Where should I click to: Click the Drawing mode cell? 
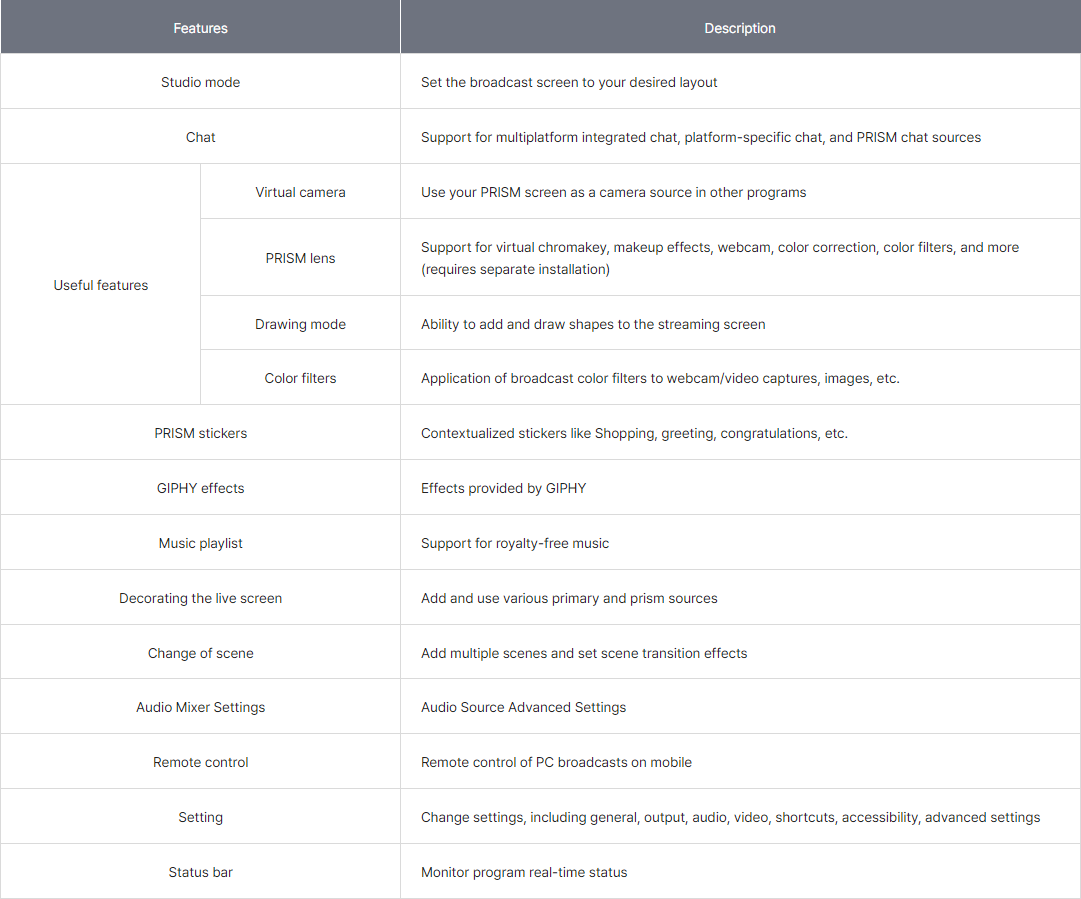tap(300, 324)
